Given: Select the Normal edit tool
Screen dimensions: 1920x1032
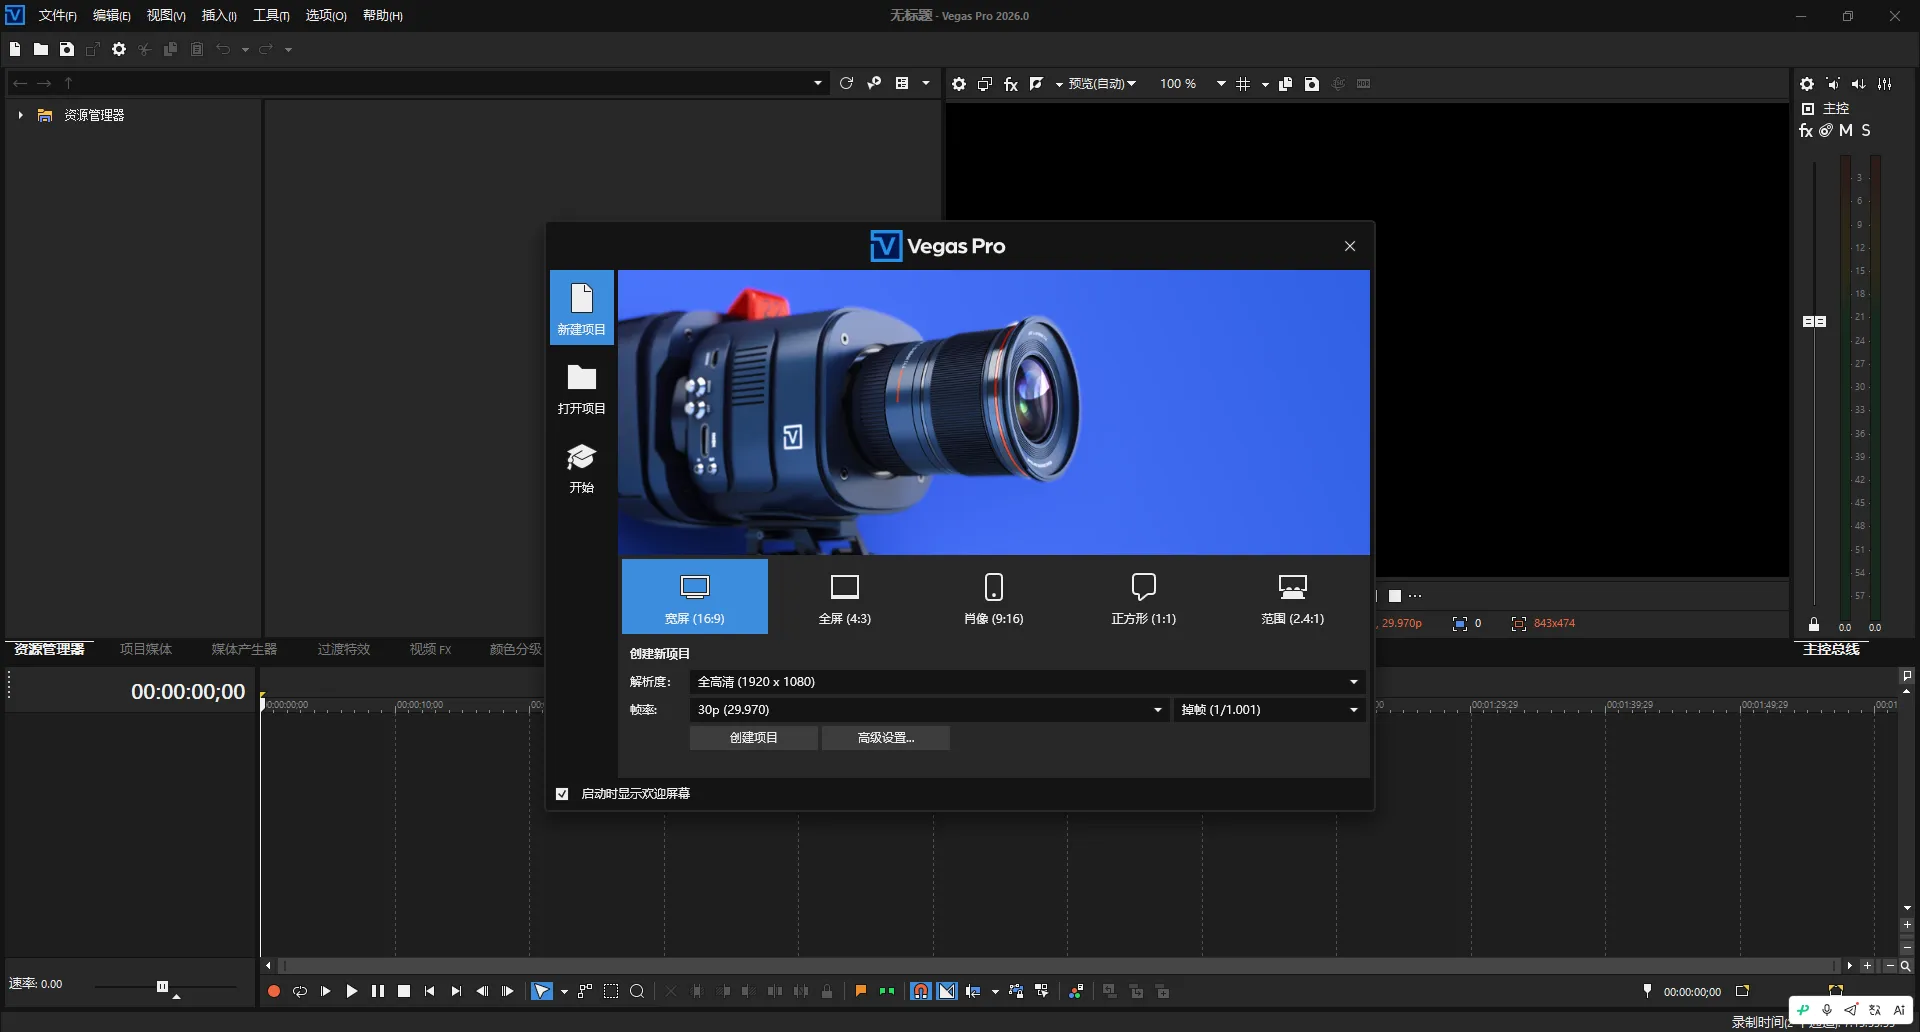Looking at the screenshot, I should 541,991.
